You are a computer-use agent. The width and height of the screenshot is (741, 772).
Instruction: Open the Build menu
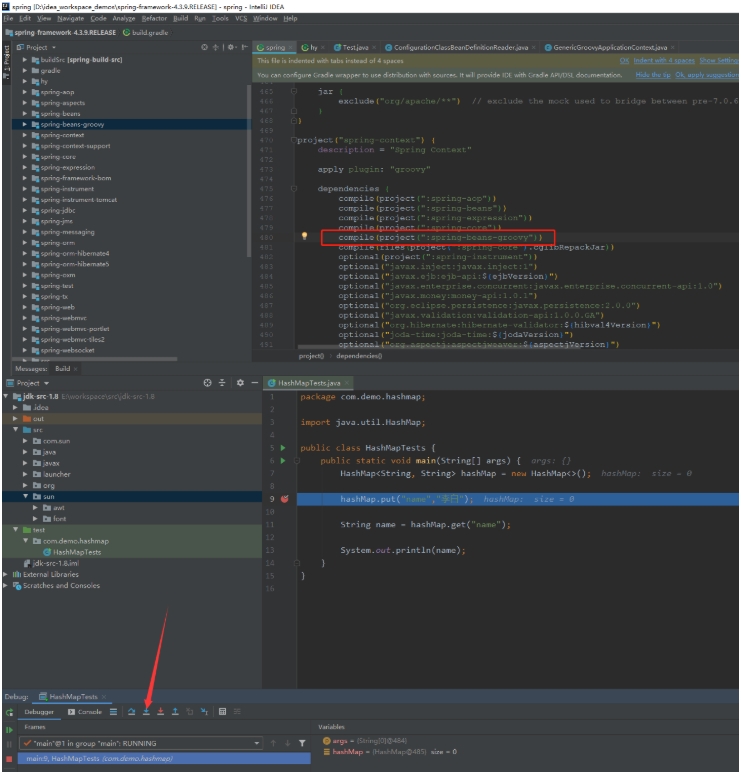[180, 18]
